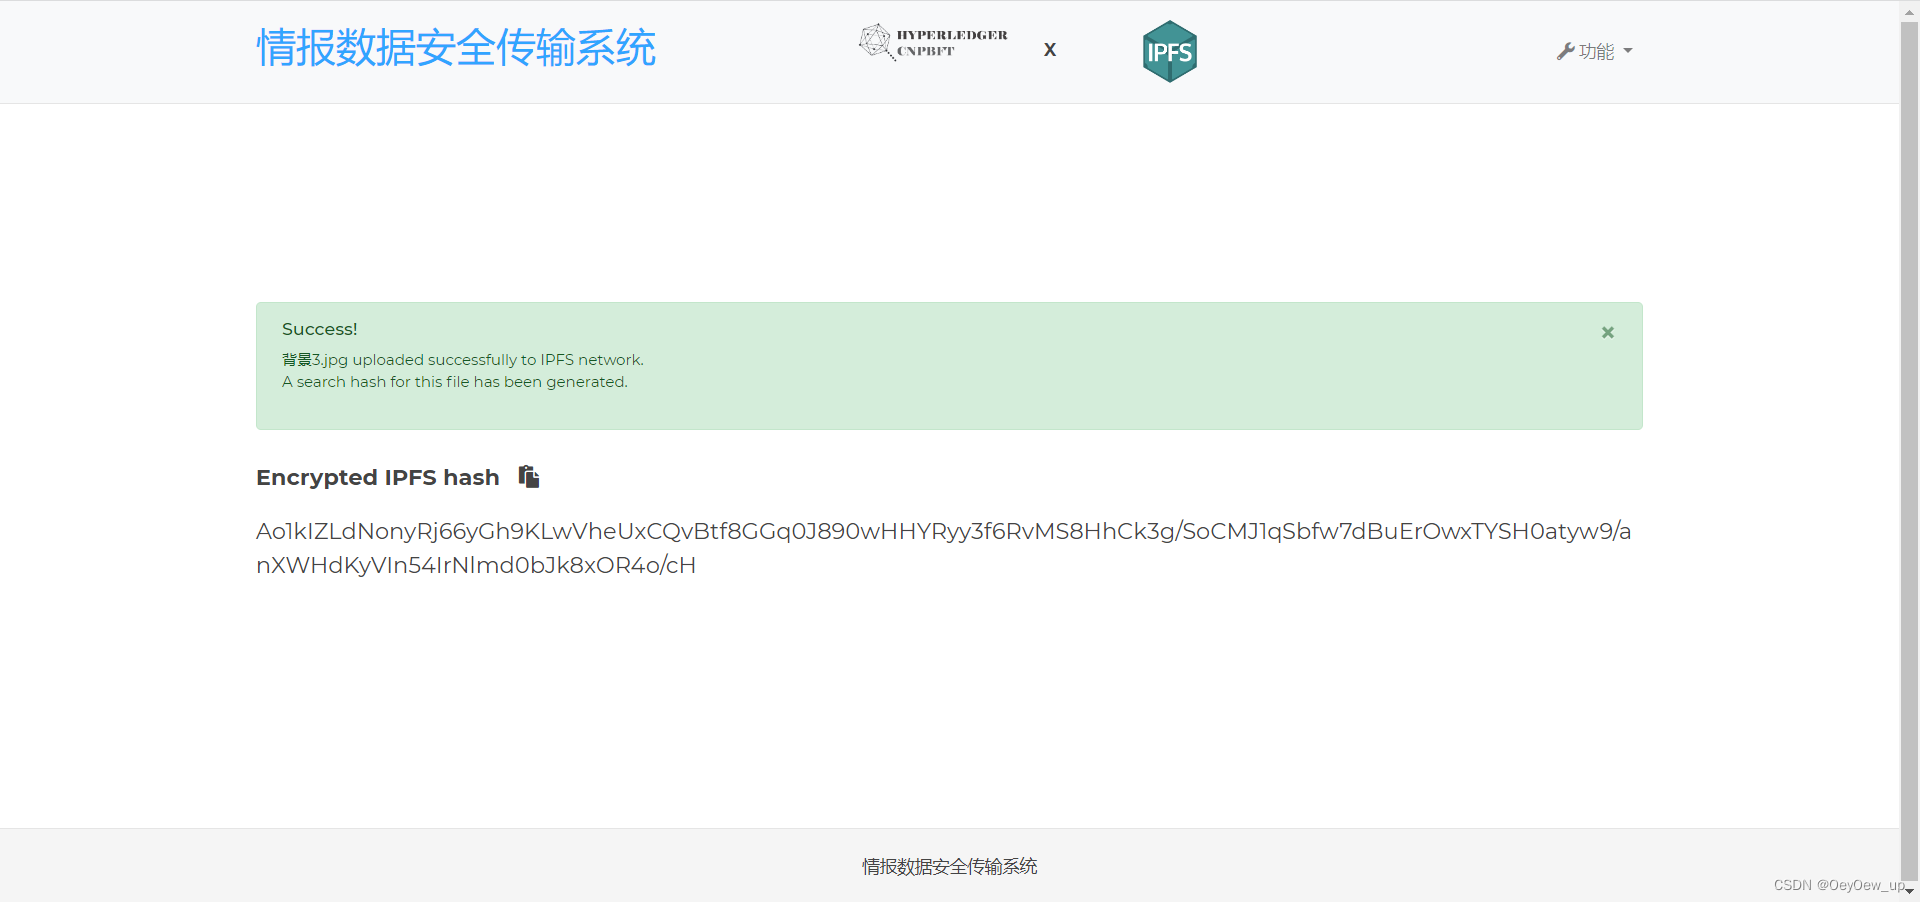Click the IPFS hexagon logo
Viewport: 1920px width, 902px height.
(1169, 51)
